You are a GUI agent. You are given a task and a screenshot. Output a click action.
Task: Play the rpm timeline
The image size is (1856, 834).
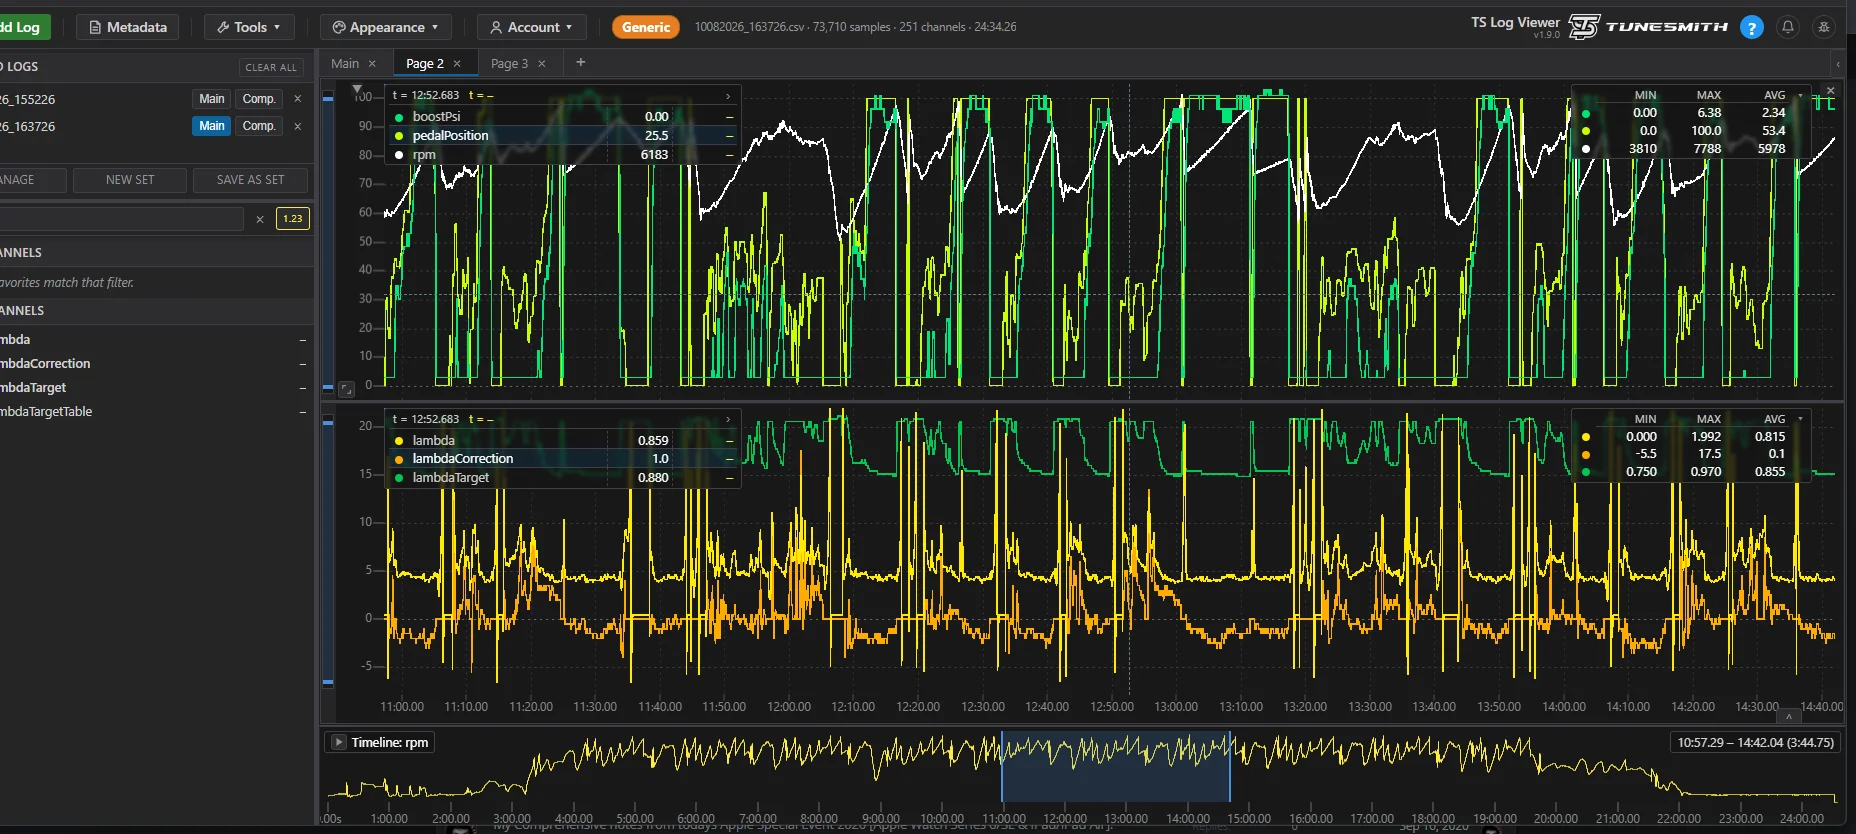[339, 742]
